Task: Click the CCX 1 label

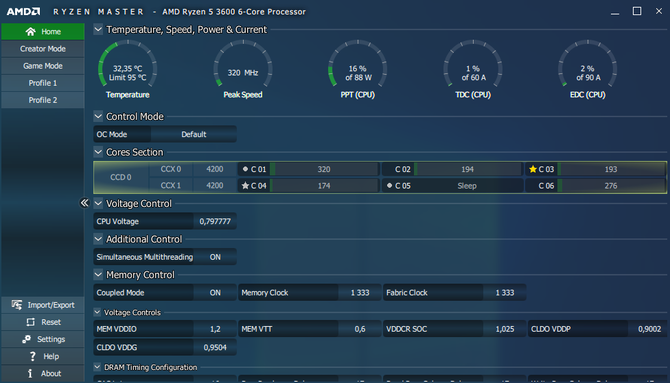Action: [170, 186]
